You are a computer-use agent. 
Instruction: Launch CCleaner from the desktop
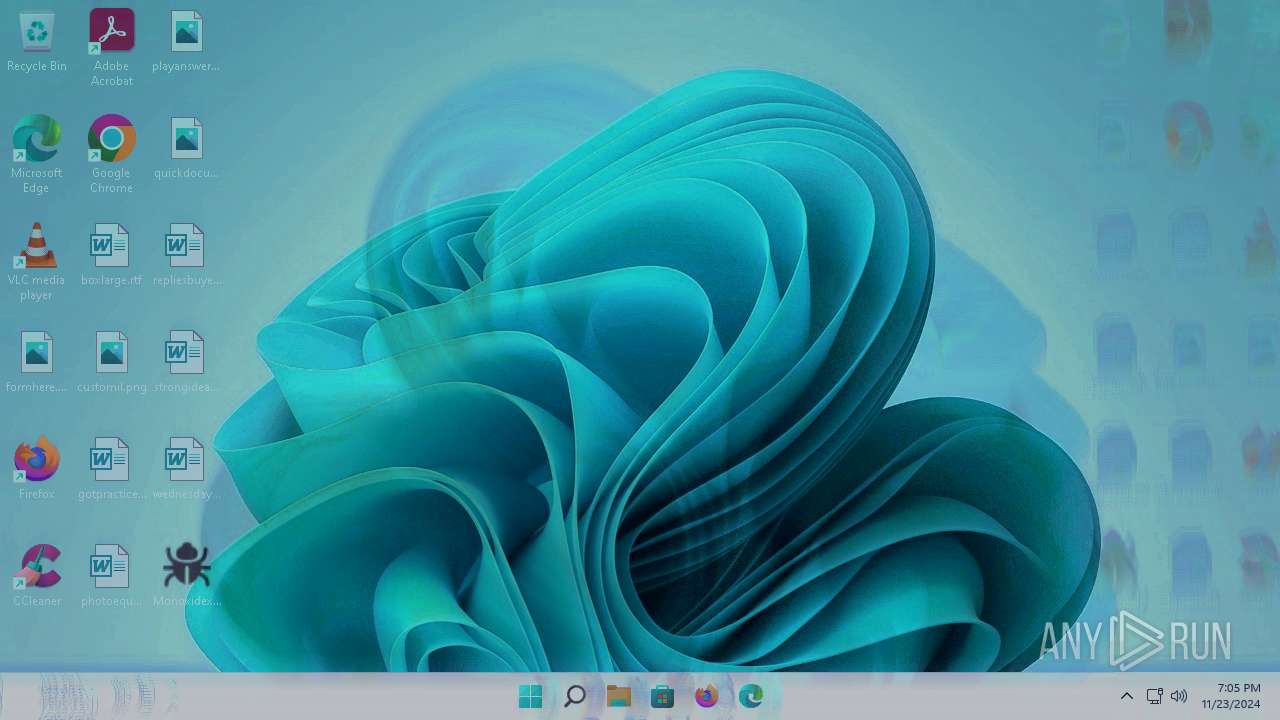coord(37,575)
